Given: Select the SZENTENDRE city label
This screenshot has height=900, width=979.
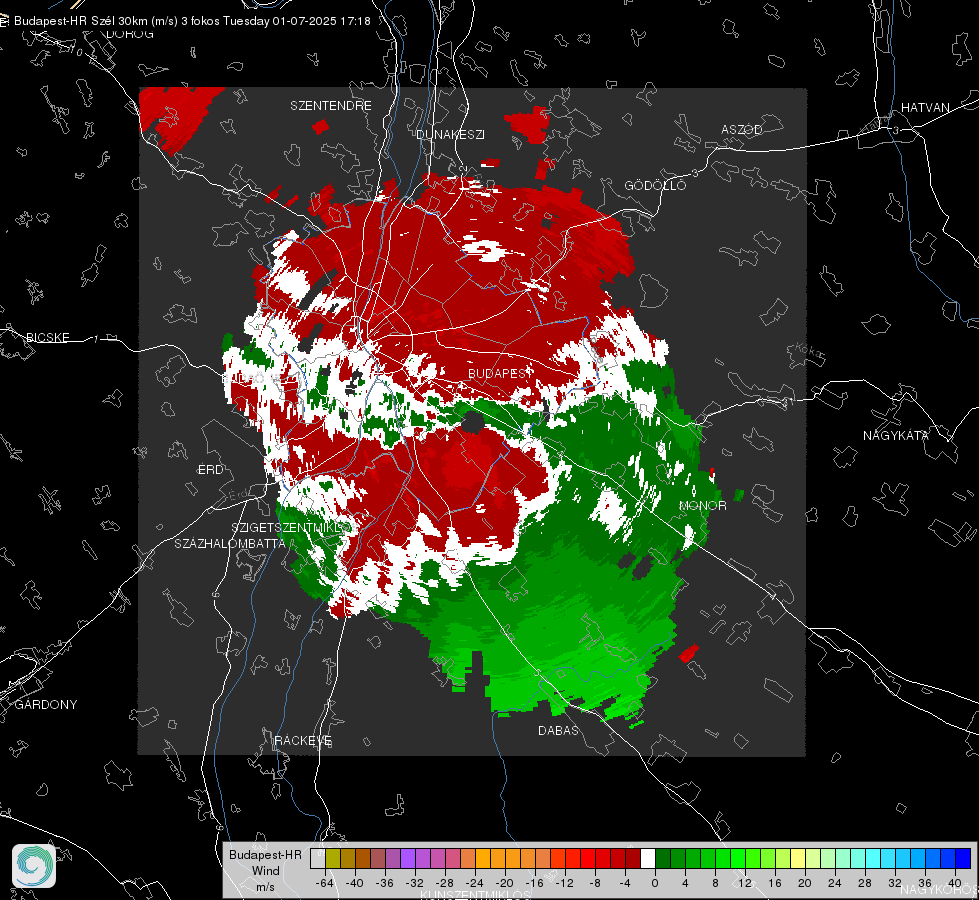Looking at the screenshot, I should tap(331, 106).
